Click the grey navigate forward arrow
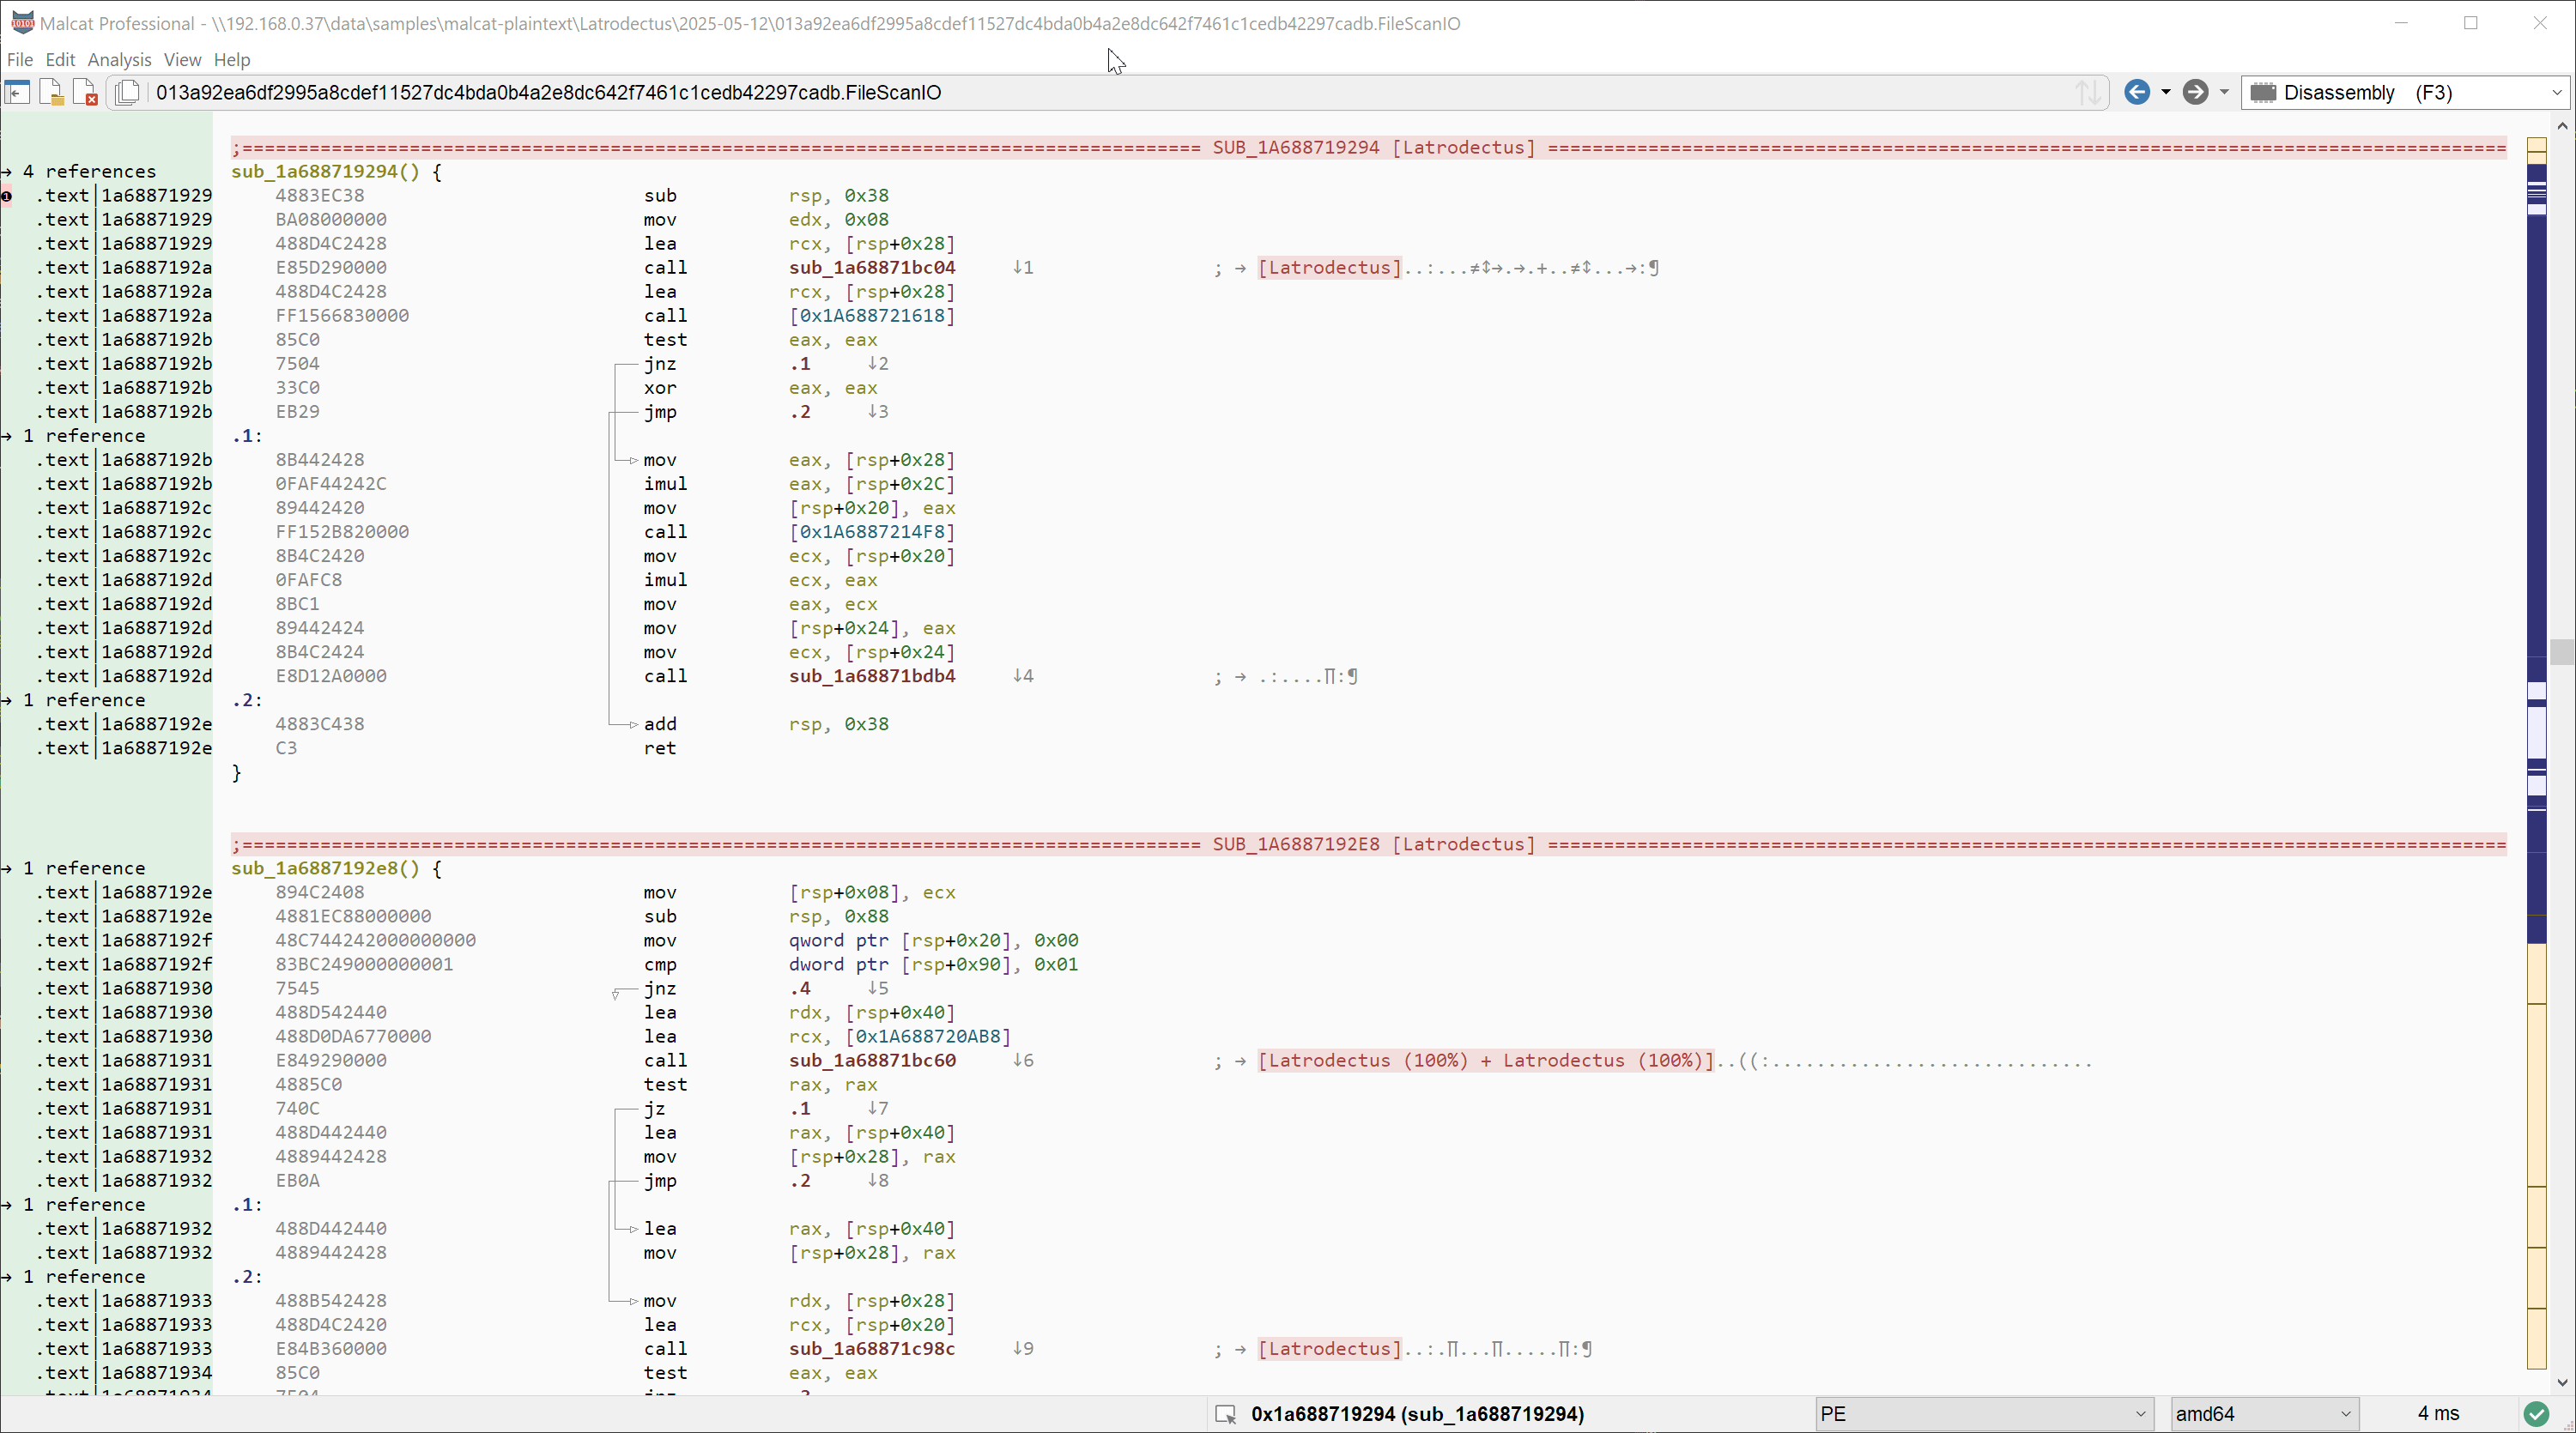 [2195, 92]
